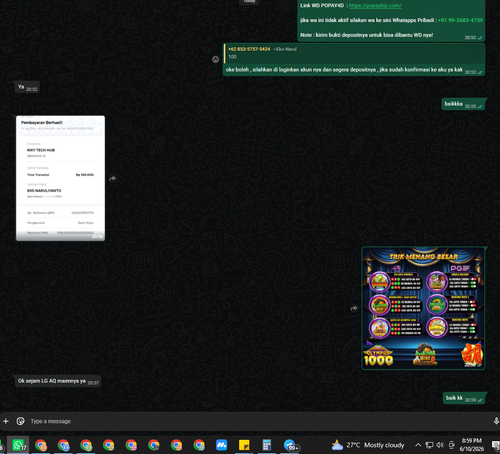The image size is (500, 454).
Task: Open the emoji picker beside message box
Action: click(20, 421)
